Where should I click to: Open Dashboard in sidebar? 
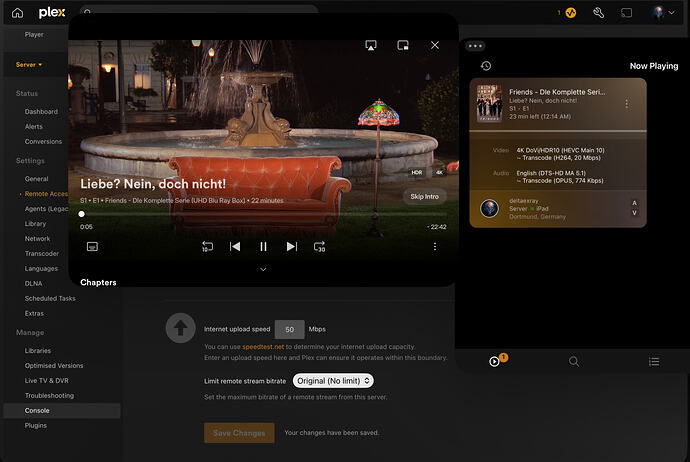point(41,112)
